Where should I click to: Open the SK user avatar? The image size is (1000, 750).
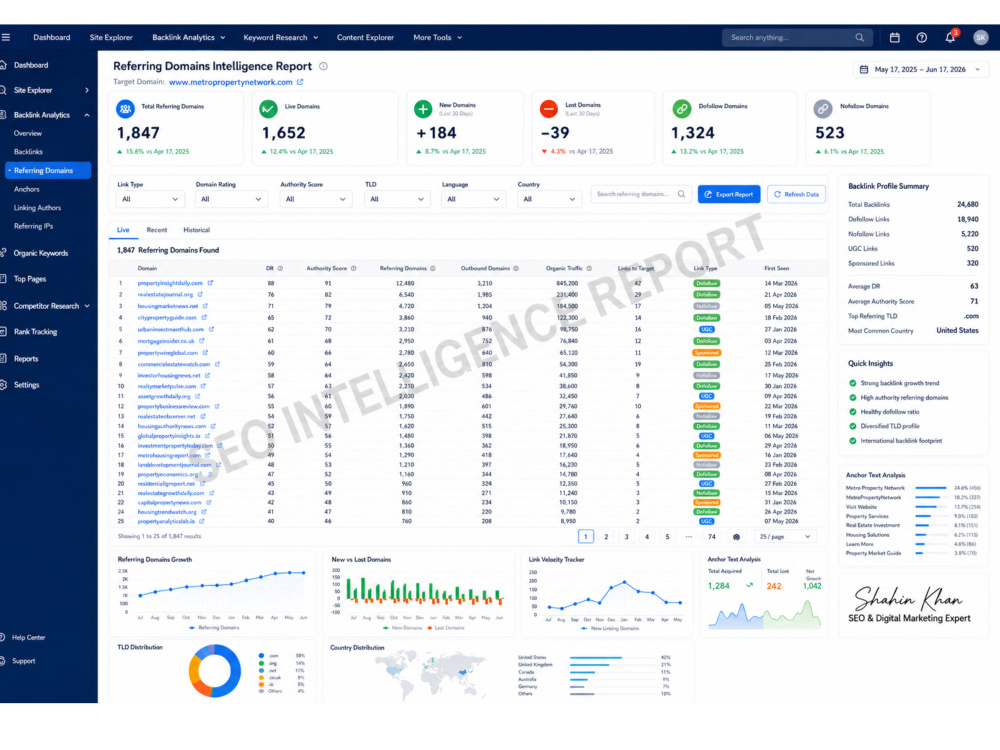coord(980,38)
